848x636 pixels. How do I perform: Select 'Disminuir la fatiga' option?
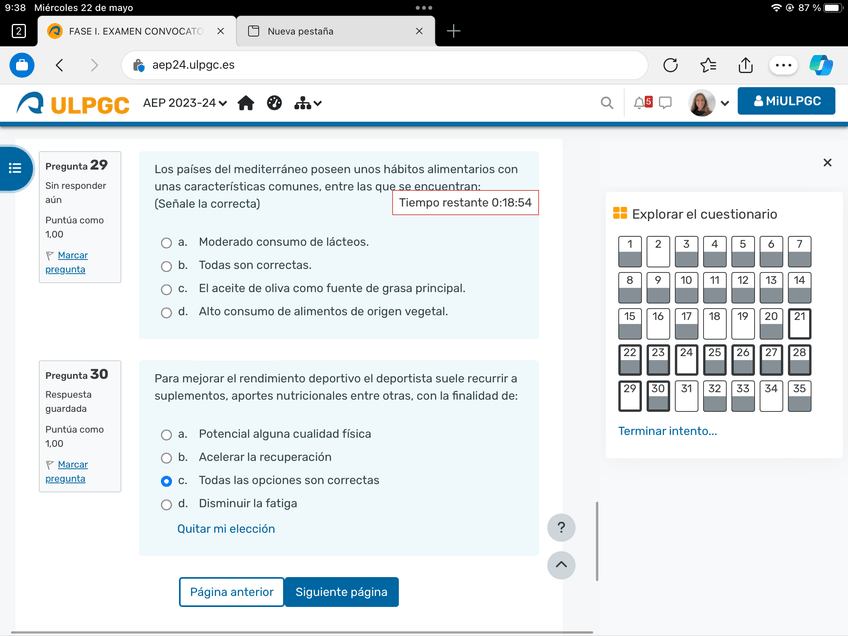click(166, 505)
